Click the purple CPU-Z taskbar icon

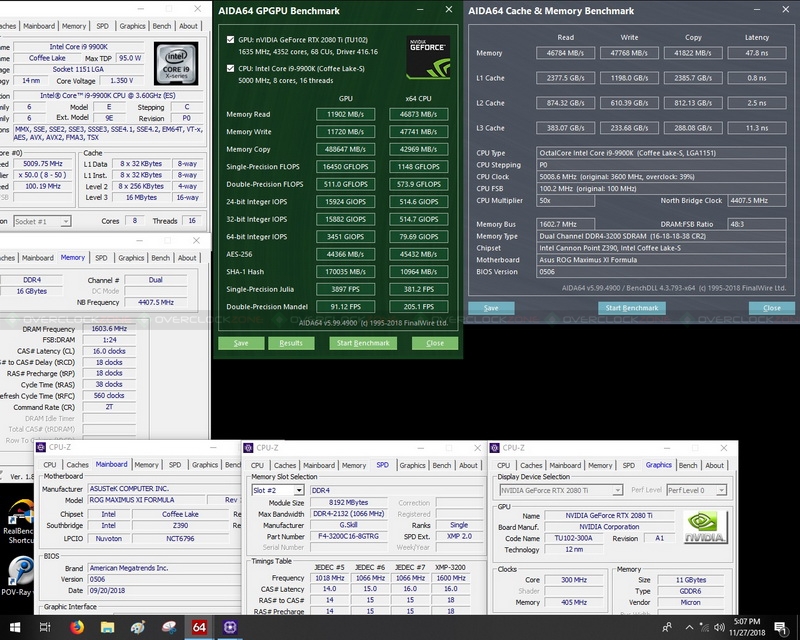click(x=230, y=627)
